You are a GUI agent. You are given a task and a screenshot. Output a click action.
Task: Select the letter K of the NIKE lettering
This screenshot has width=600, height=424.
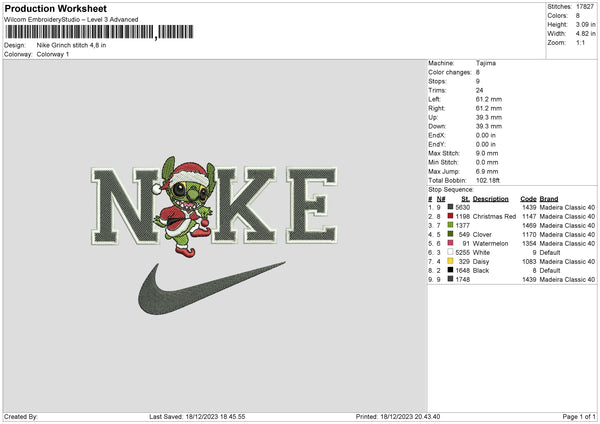coord(245,205)
